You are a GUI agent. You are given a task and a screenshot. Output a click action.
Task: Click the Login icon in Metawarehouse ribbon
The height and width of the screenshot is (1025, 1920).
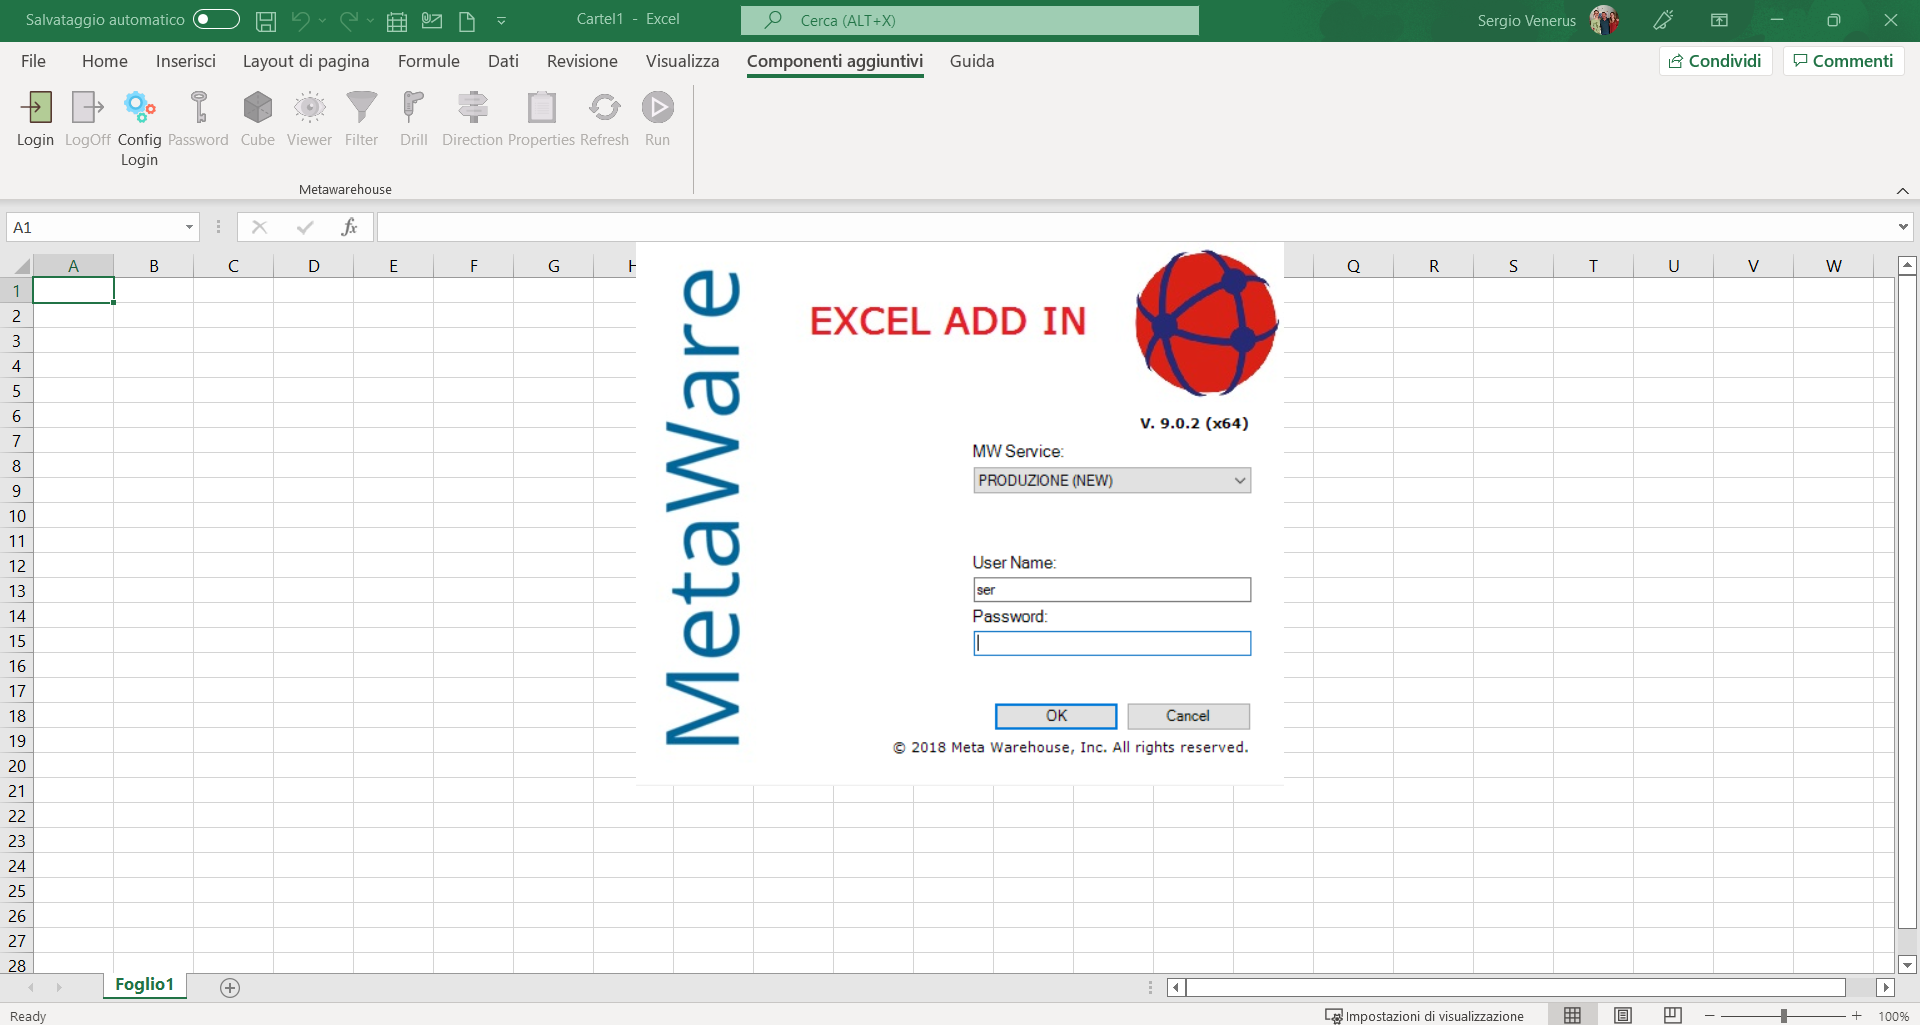(x=36, y=107)
